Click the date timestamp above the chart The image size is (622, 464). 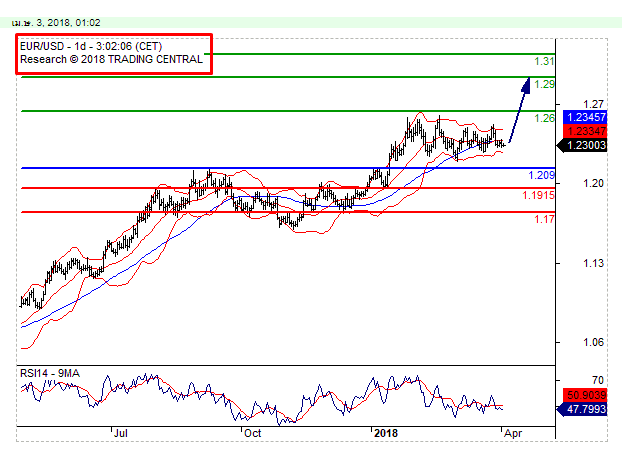[57, 21]
